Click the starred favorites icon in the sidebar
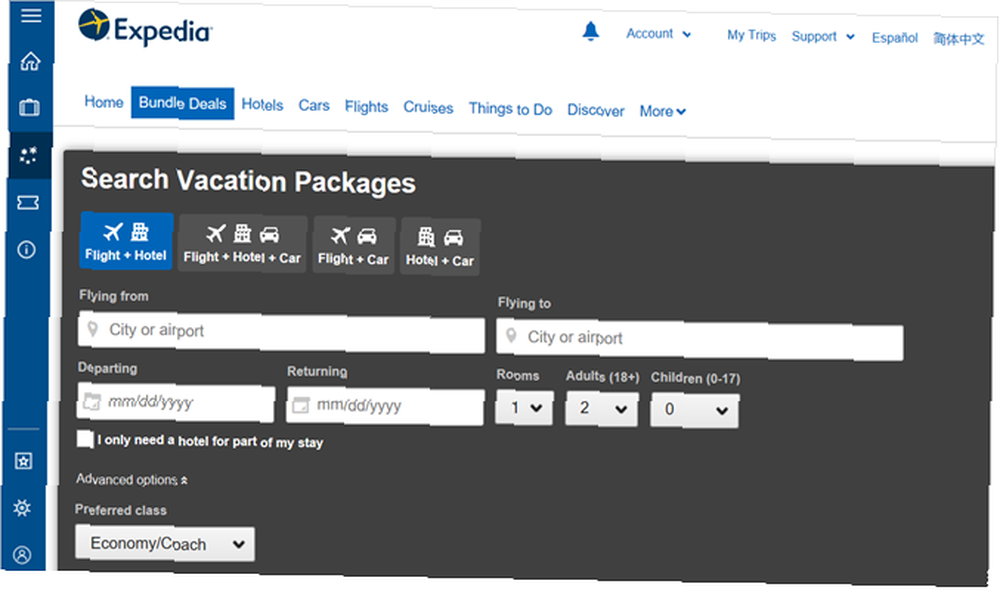 click(x=24, y=461)
